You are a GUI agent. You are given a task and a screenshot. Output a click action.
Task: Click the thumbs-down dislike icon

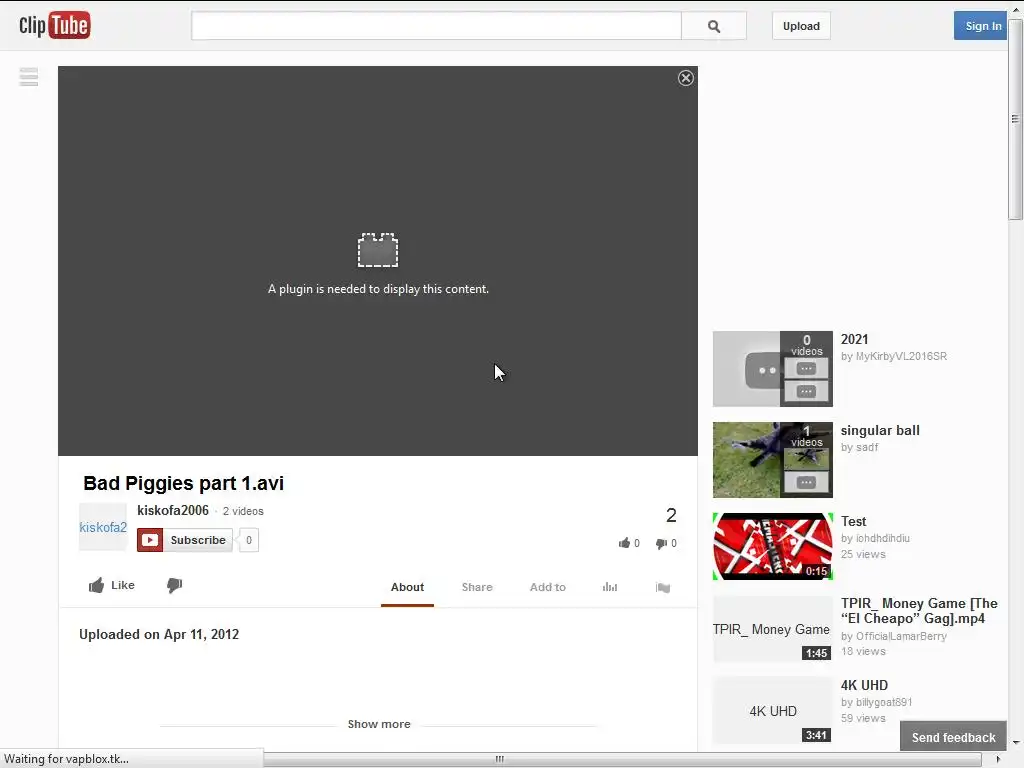(x=174, y=585)
